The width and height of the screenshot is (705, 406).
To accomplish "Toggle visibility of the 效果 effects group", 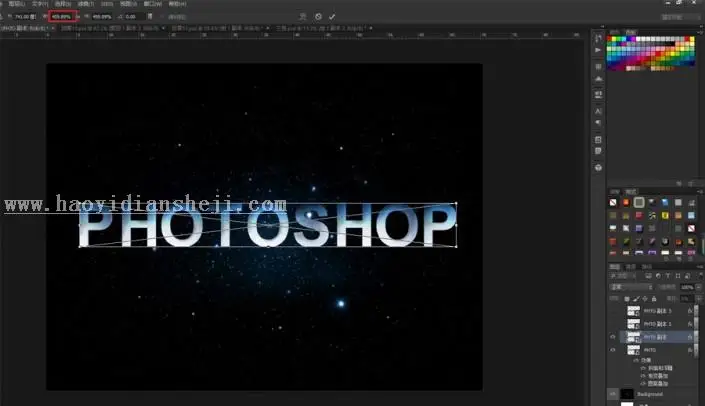I will pos(636,360).
